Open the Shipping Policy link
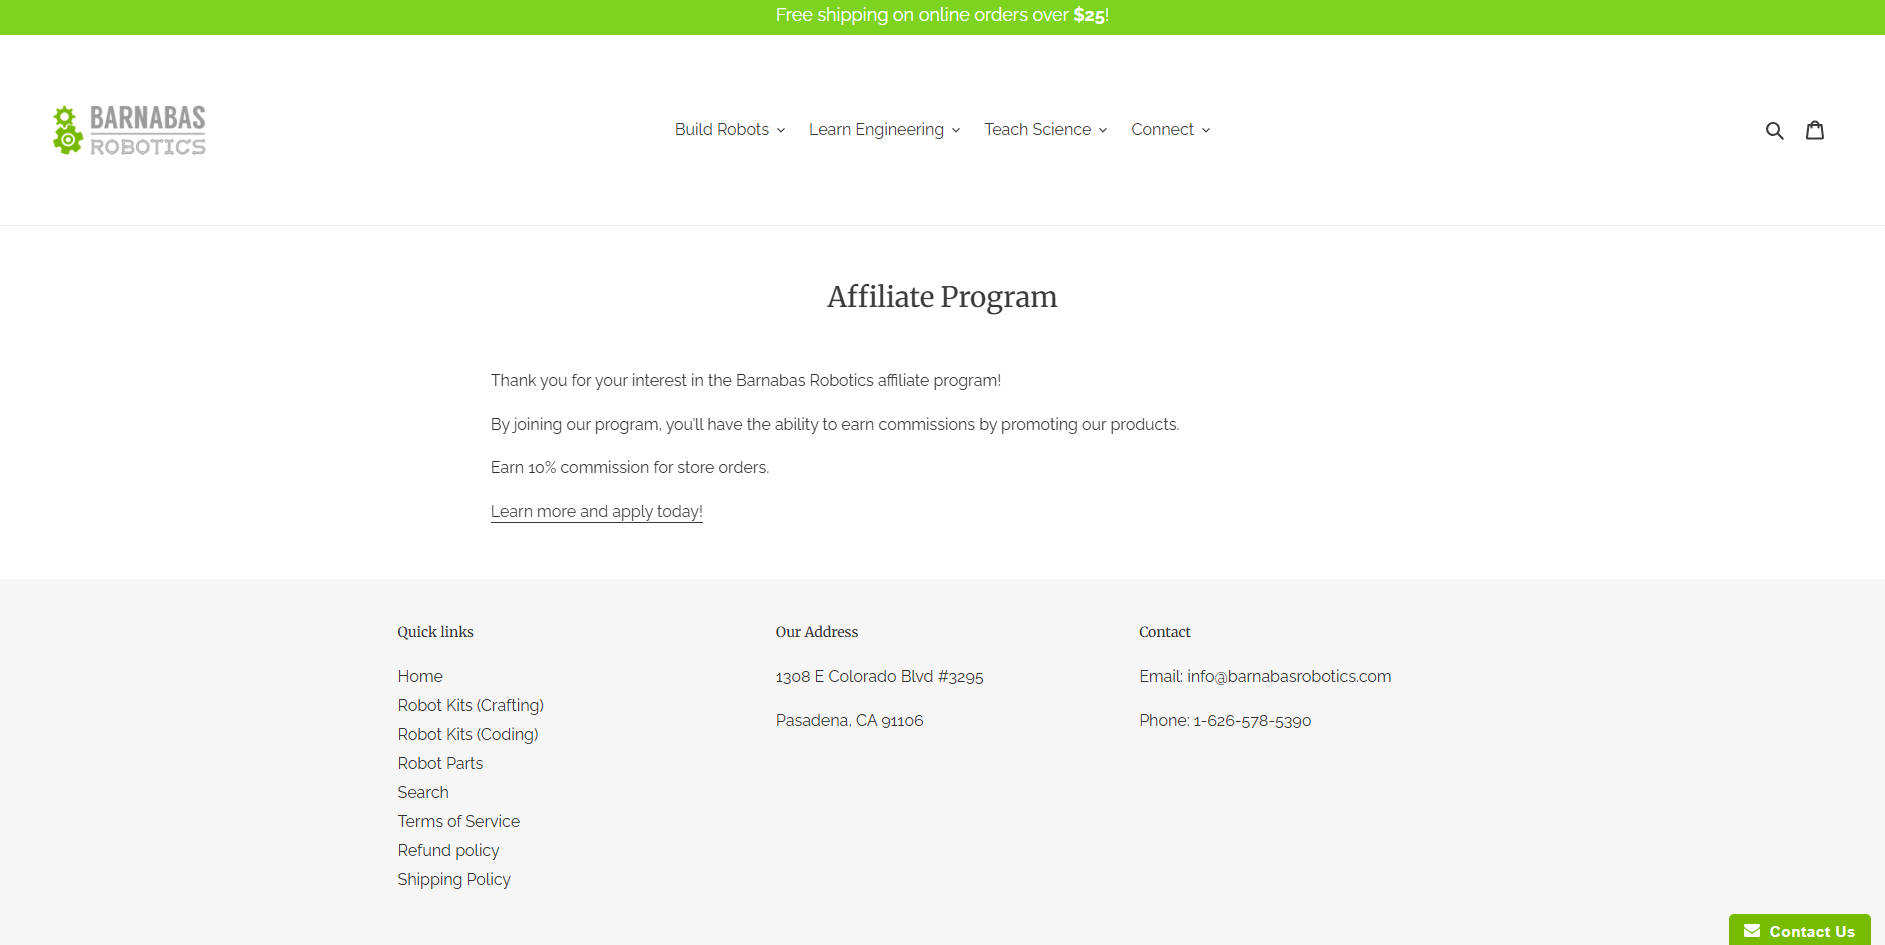Screen dimensions: 1885x945 (x=454, y=880)
